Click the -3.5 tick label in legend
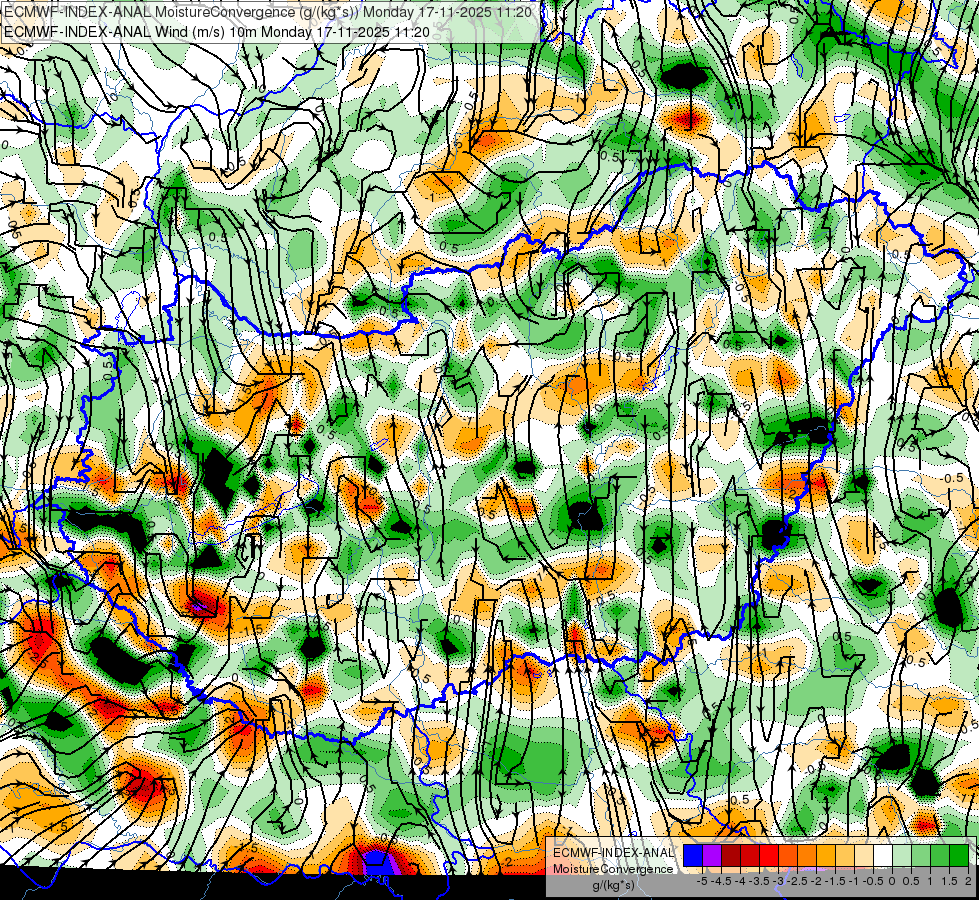Viewport: 979px width, 900px height. point(760,881)
